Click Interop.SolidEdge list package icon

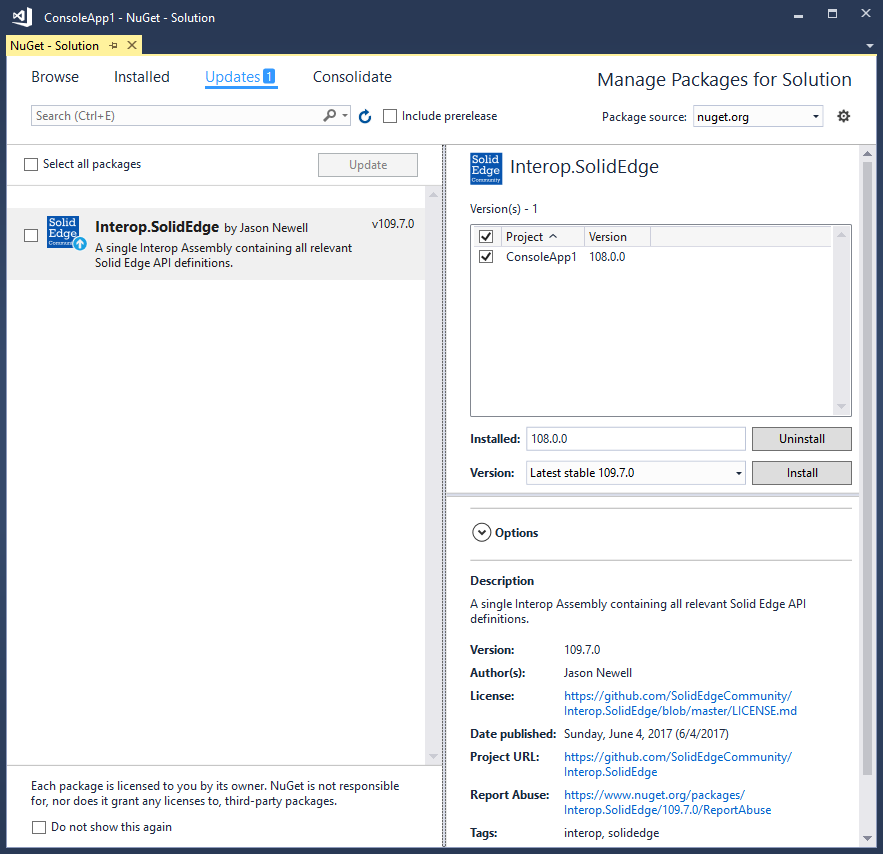pos(65,232)
